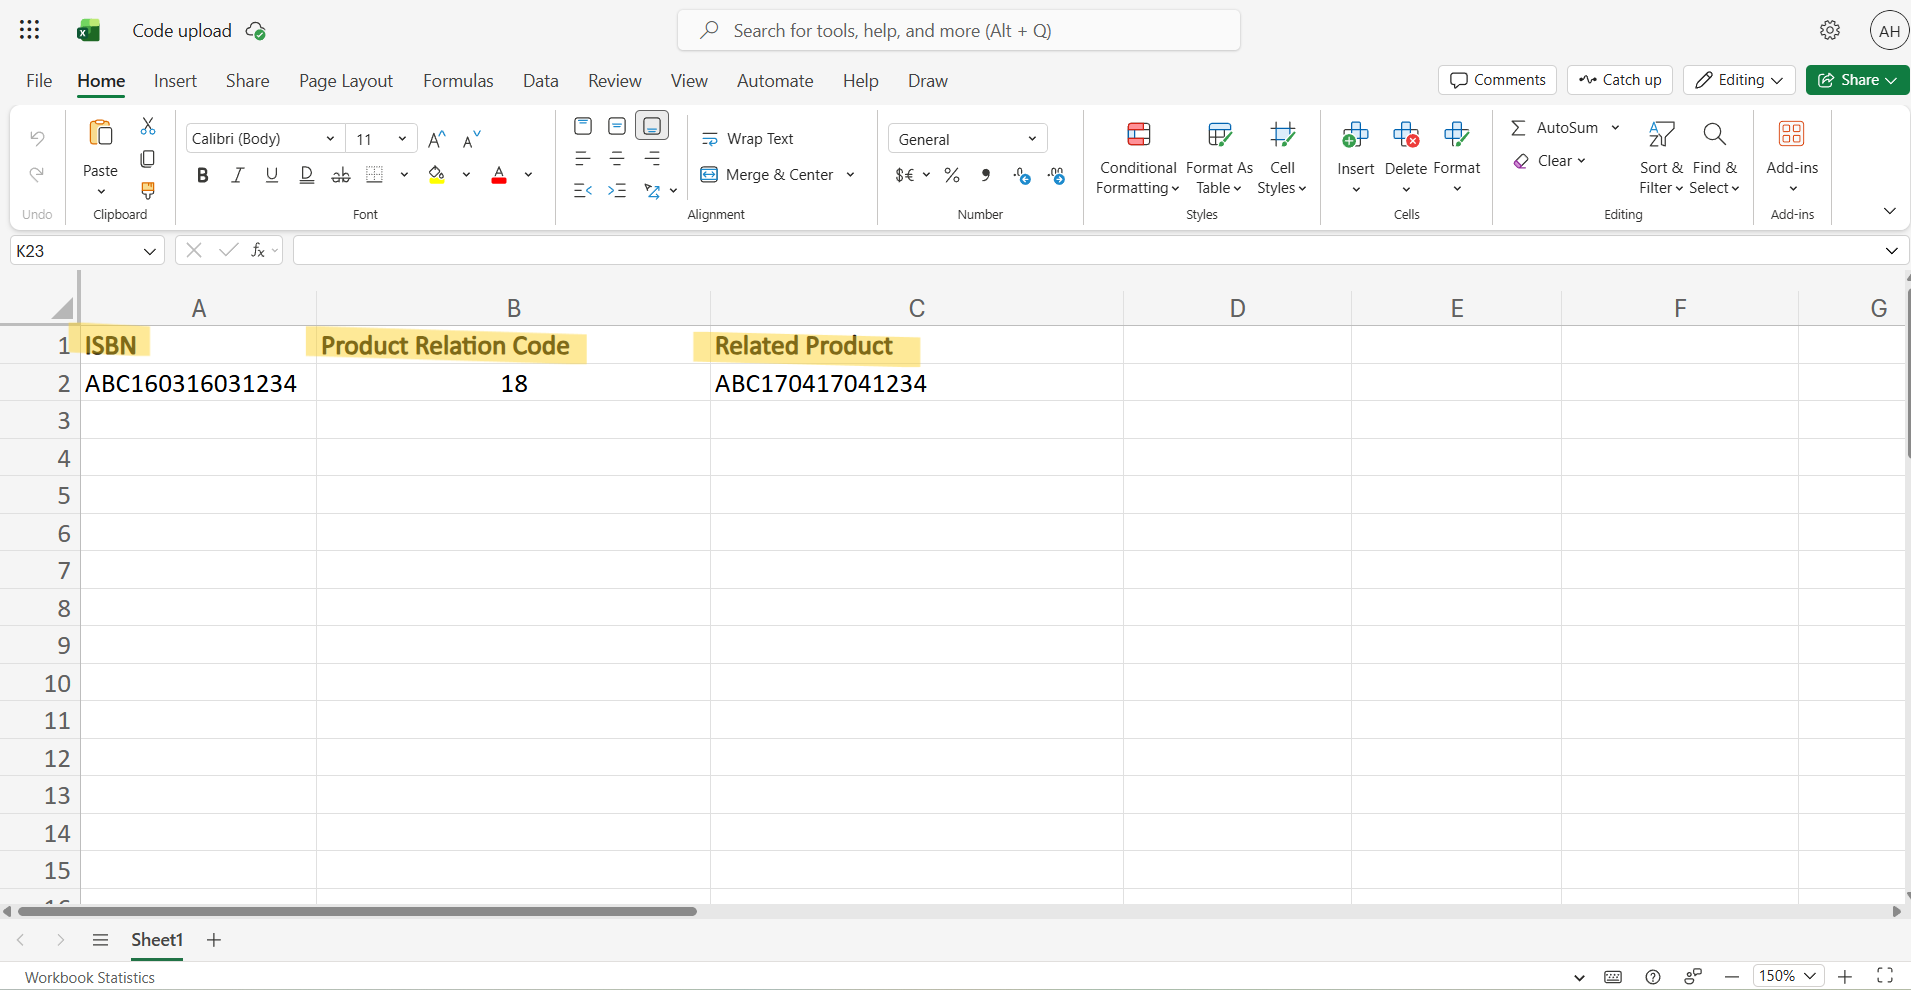
Task: Open the 150% zoom level dropdown
Action: pos(1787,976)
